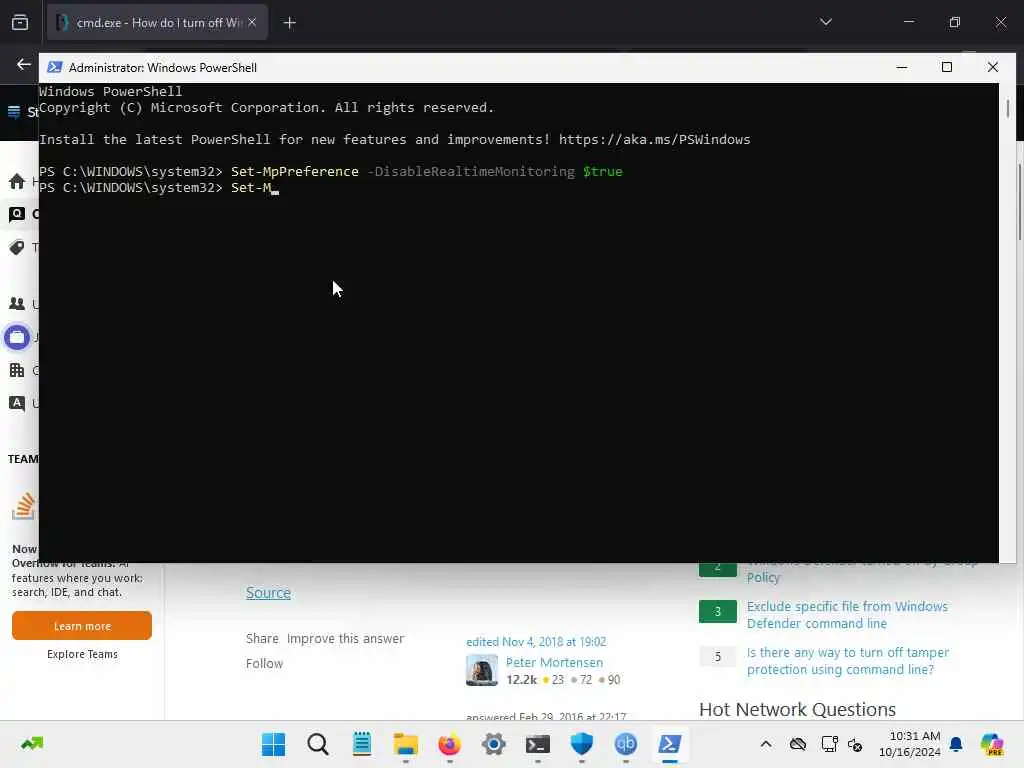Open Users icon in site sidebar
The image size is (1024, 768).
pyautogui.click(x=17, y=304)
